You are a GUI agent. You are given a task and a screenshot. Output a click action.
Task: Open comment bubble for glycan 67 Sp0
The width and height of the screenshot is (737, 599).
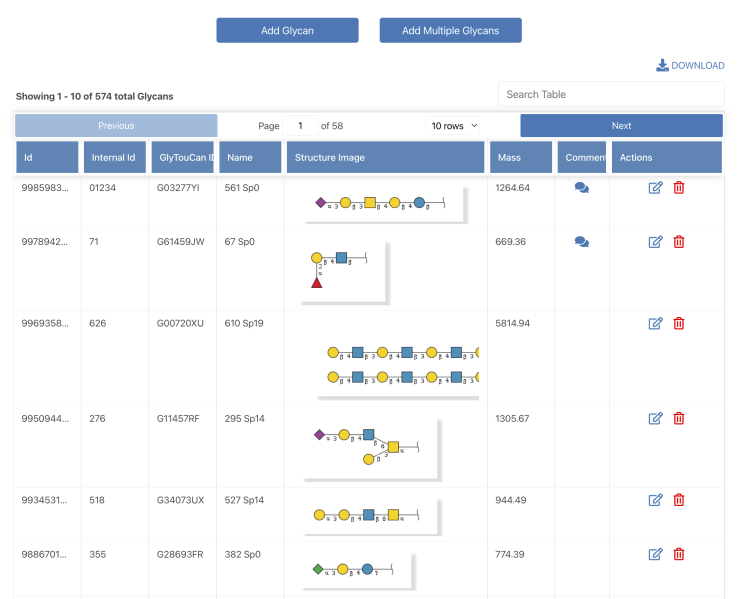(582, 242)
